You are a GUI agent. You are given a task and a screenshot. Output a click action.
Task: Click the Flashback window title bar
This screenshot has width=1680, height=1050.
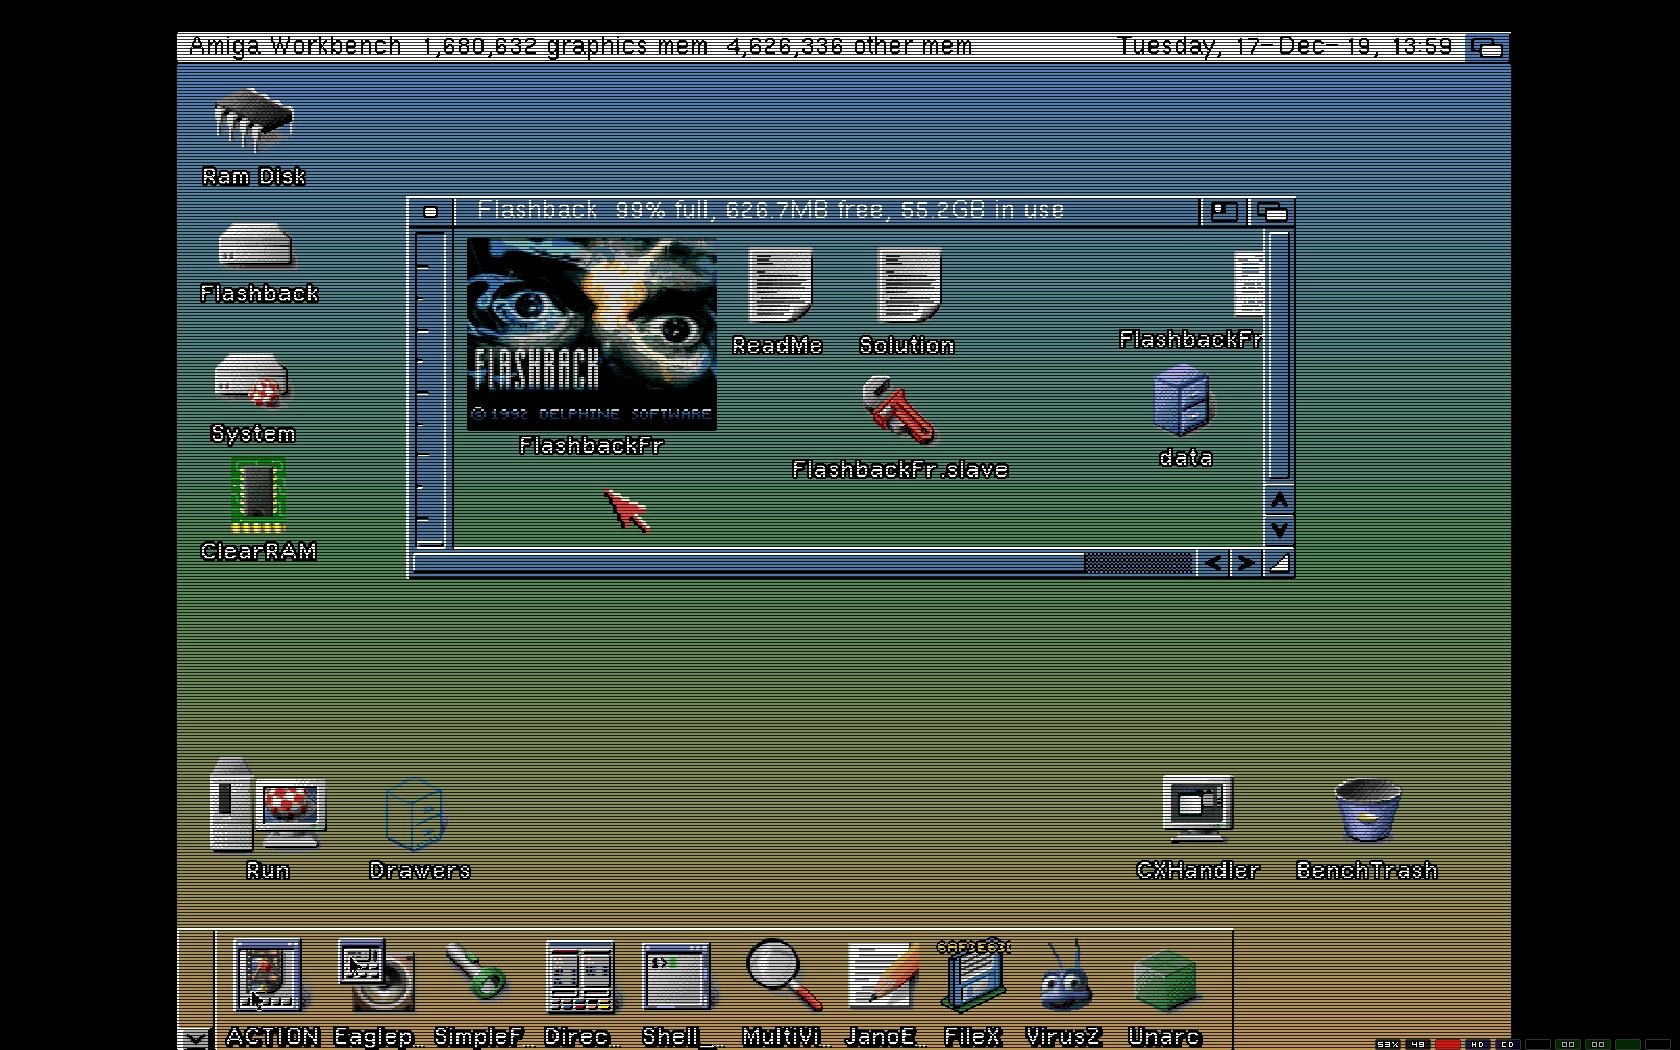coord(826,211)
